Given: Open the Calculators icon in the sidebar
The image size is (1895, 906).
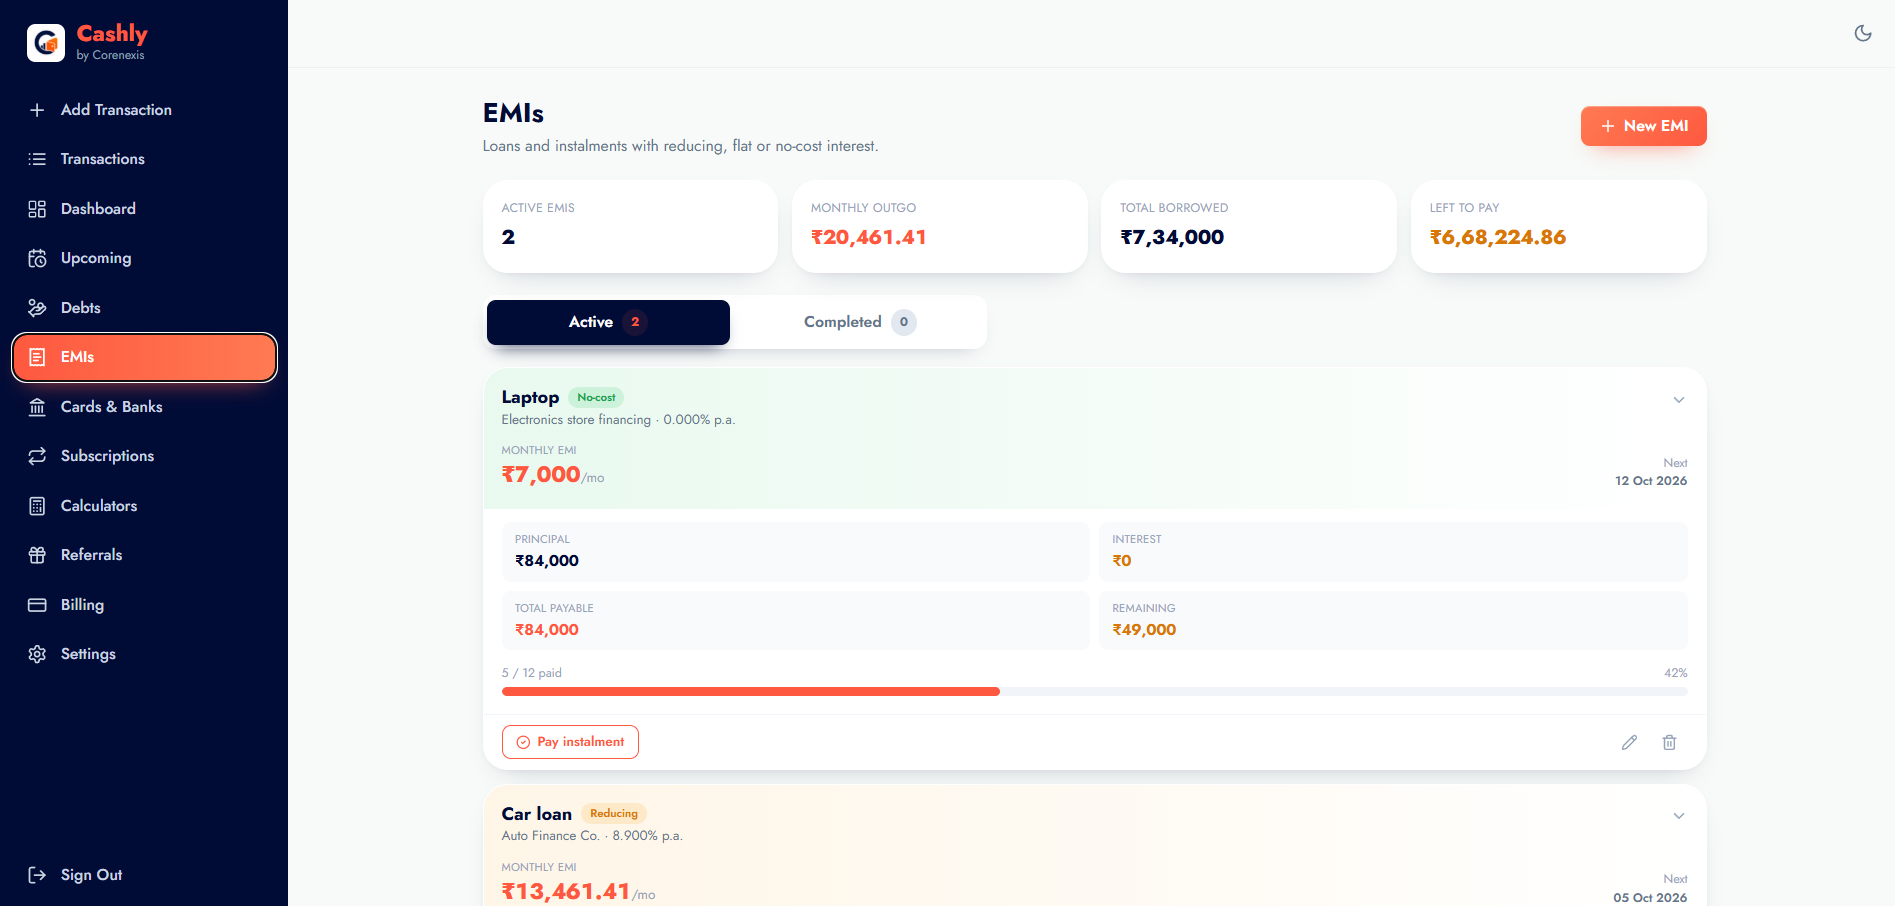Looking at the screenshot, I should [37, 506].
